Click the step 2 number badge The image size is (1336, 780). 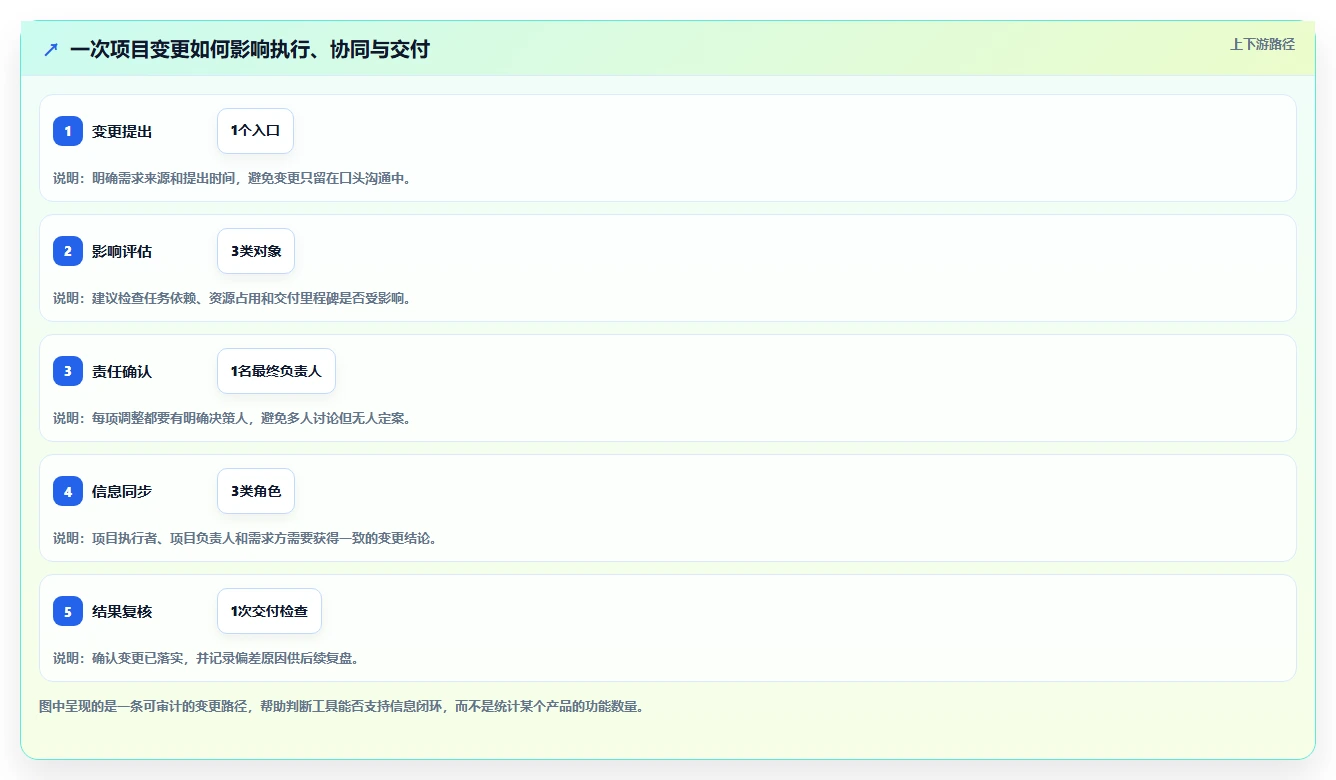(68, 251)
